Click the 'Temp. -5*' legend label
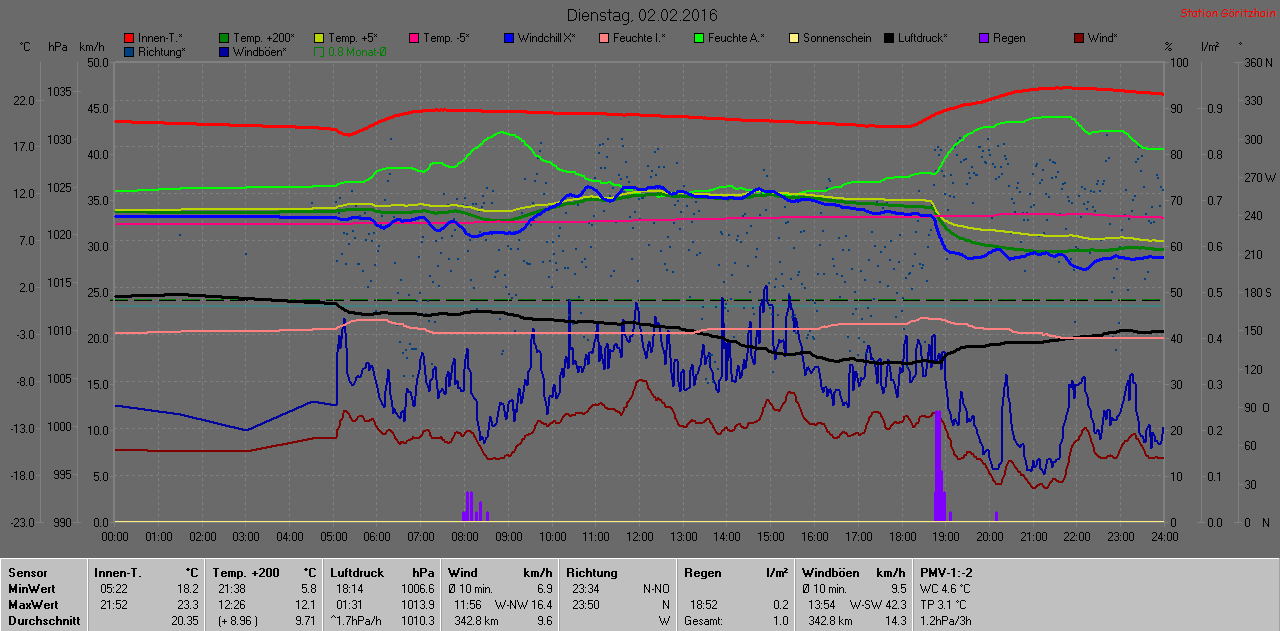 click(x=446, y=38)
